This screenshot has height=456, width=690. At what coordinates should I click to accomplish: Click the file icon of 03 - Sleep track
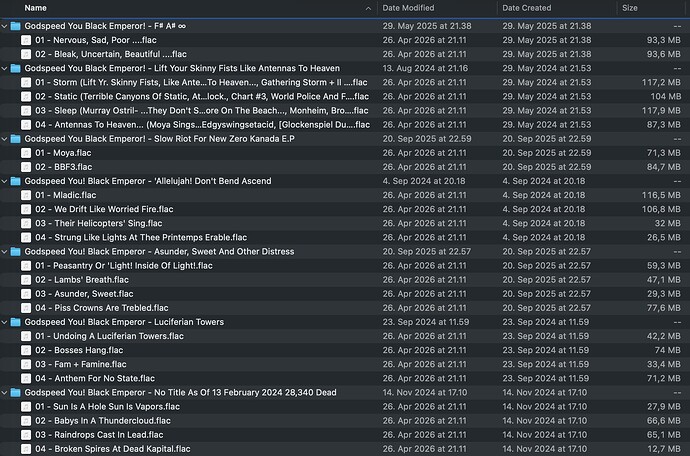coord(26,110)
